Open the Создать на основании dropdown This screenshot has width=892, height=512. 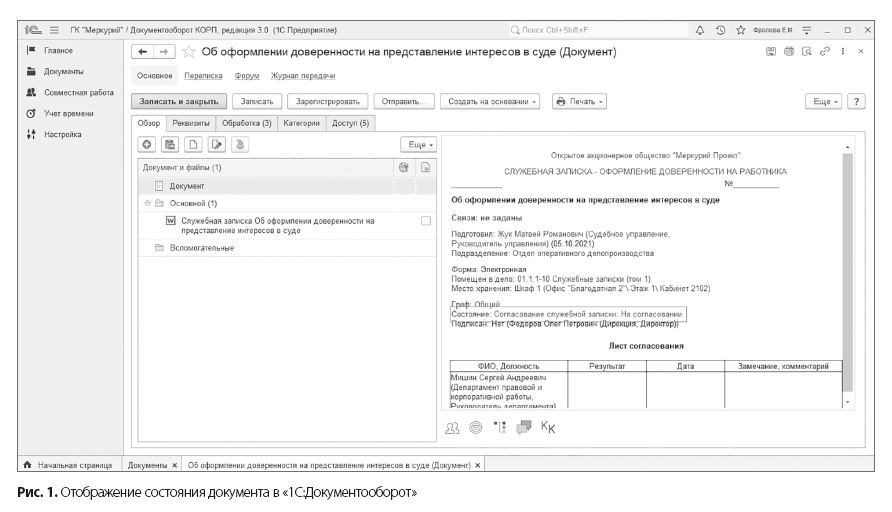coord(490,101)
